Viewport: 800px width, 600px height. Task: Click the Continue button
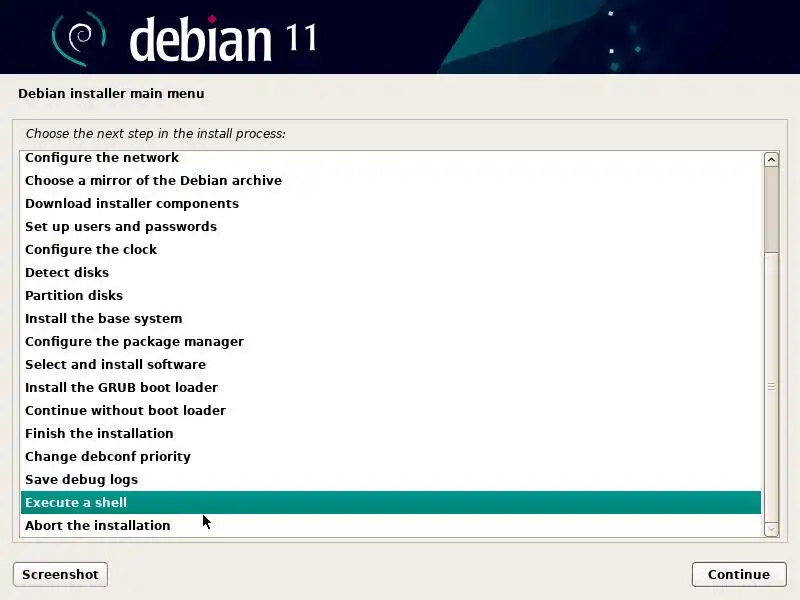point(739,574)
